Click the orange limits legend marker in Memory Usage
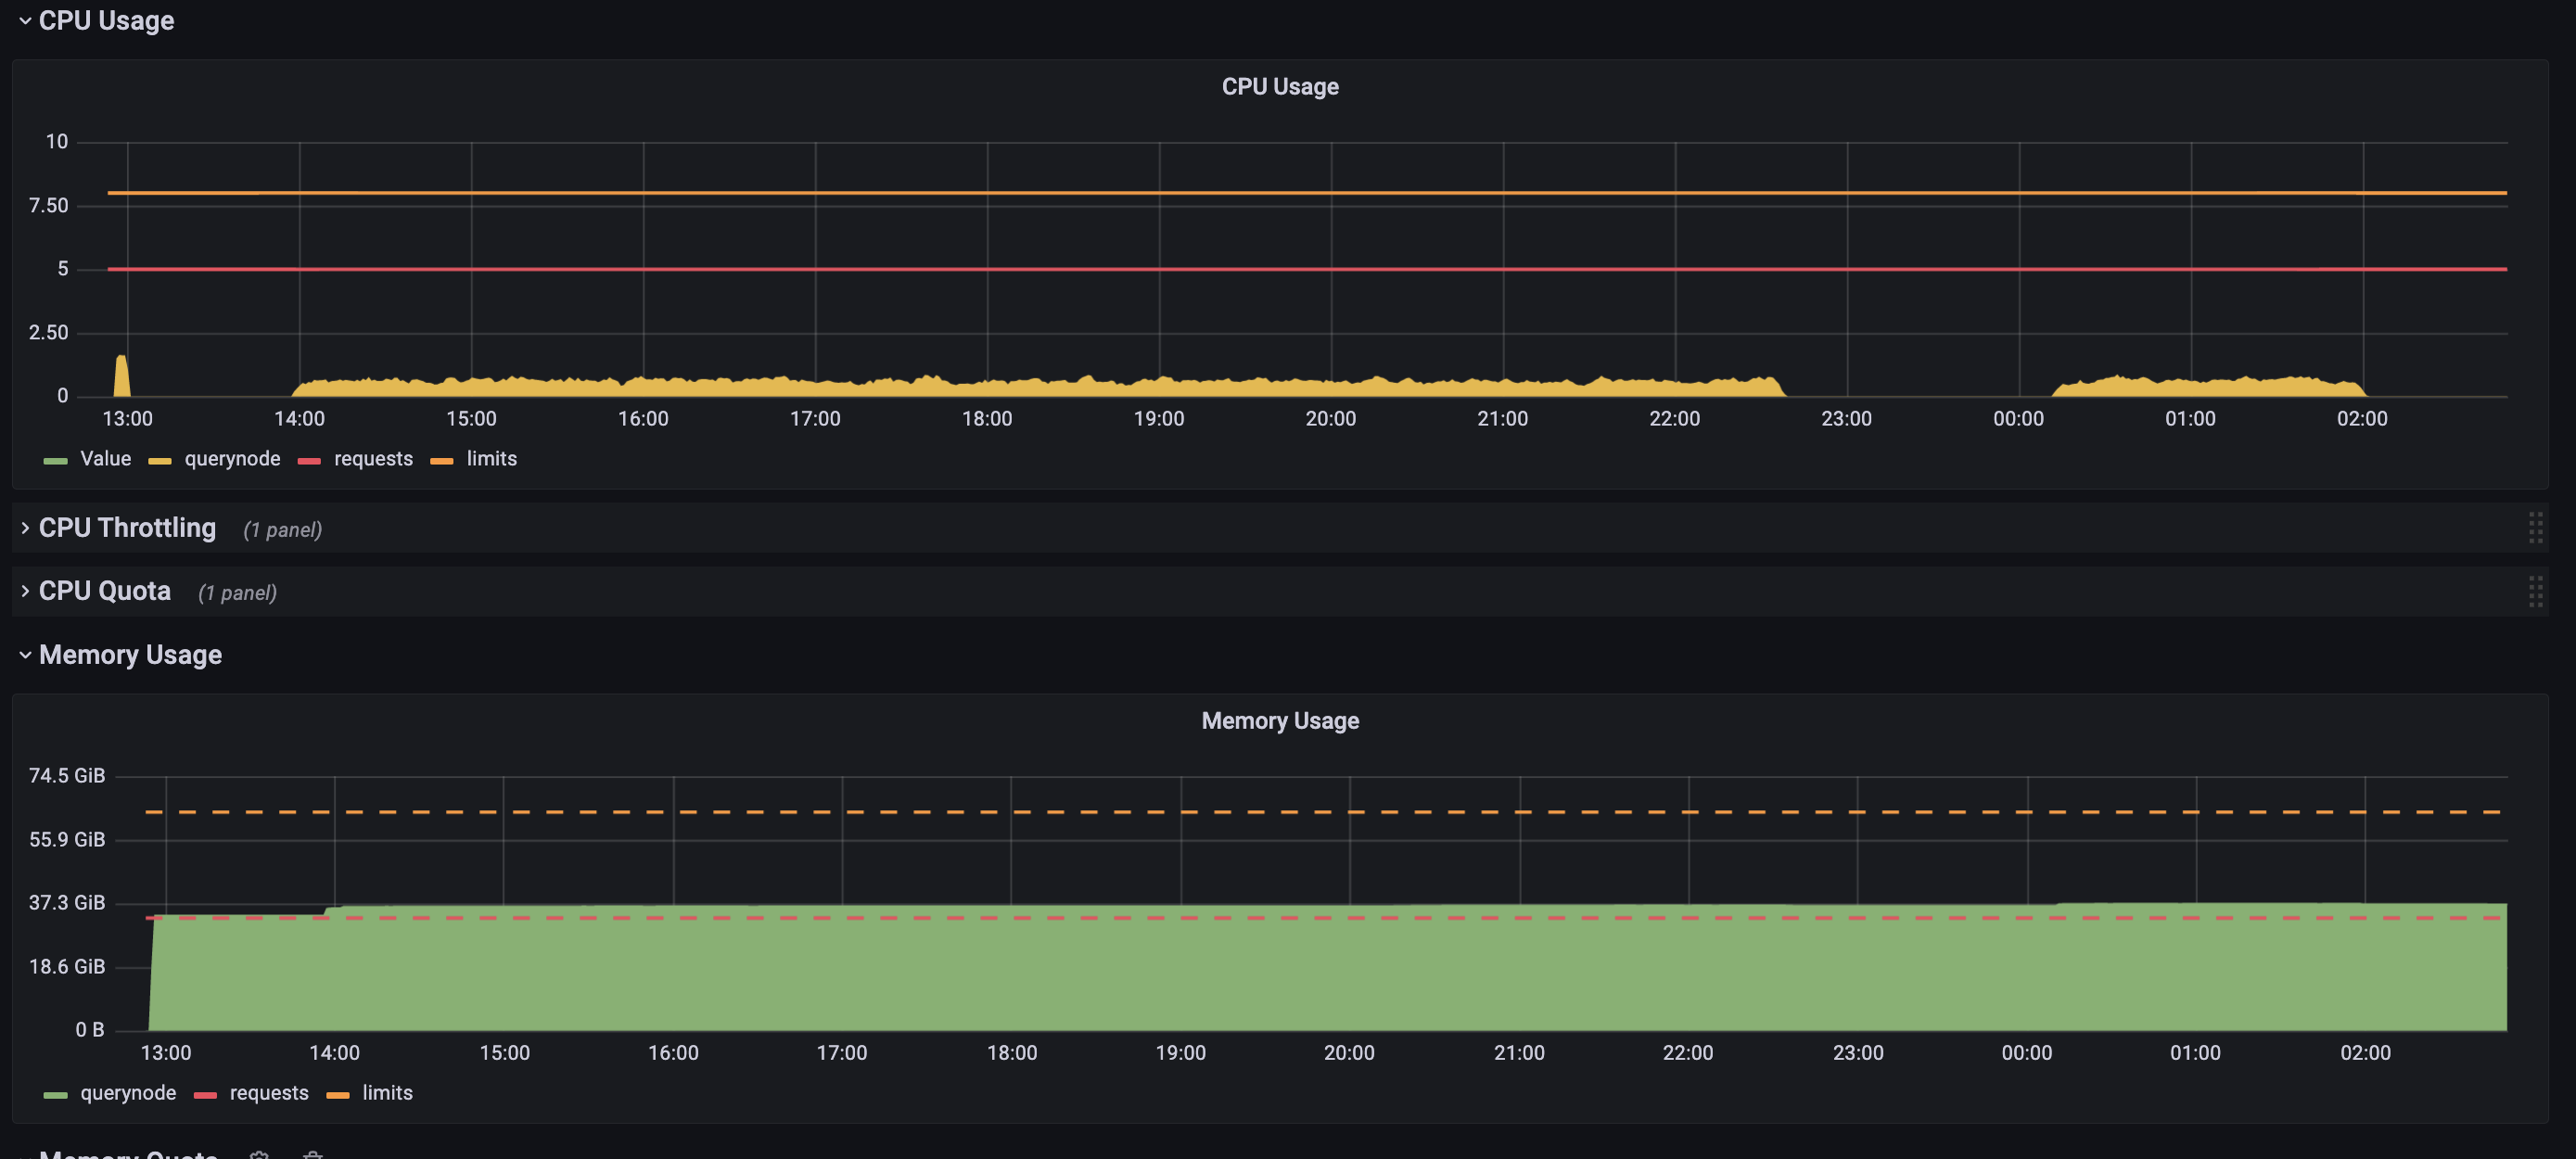This screenshot has width=2576, height=1159. (x=338, y=1093)
